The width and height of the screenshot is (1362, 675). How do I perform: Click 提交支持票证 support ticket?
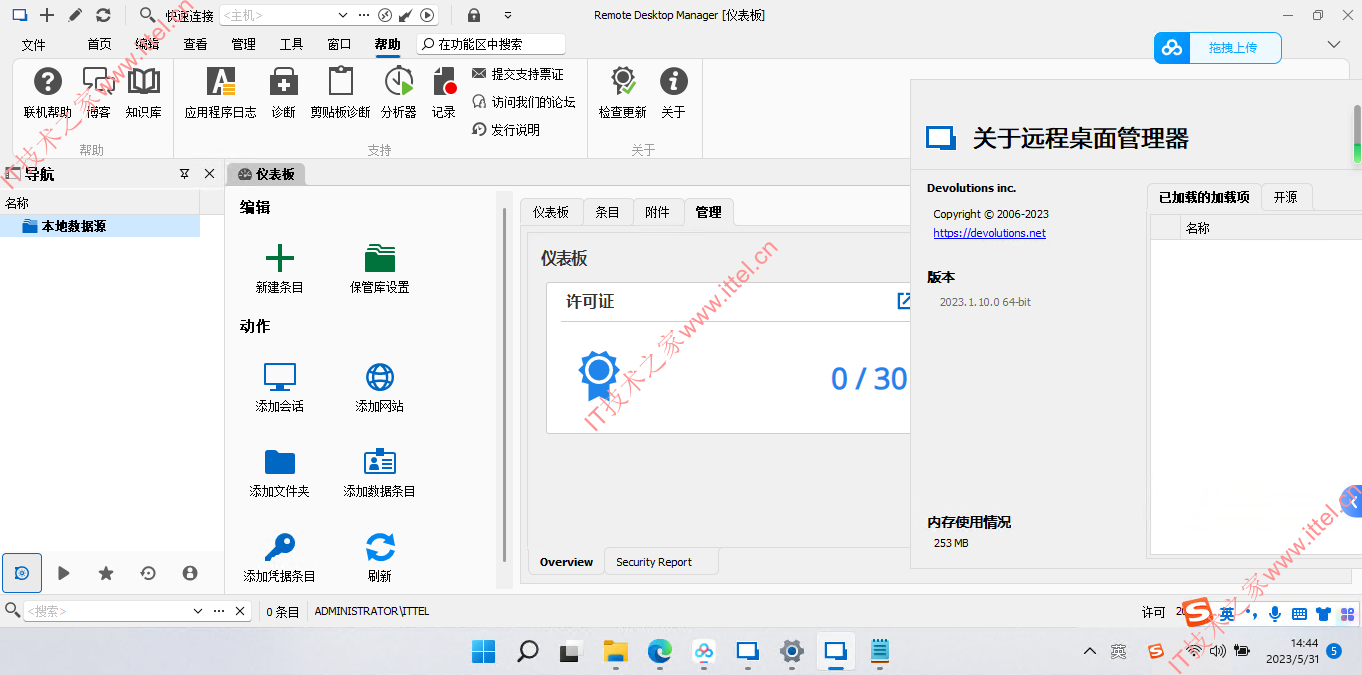coord(517,74)
